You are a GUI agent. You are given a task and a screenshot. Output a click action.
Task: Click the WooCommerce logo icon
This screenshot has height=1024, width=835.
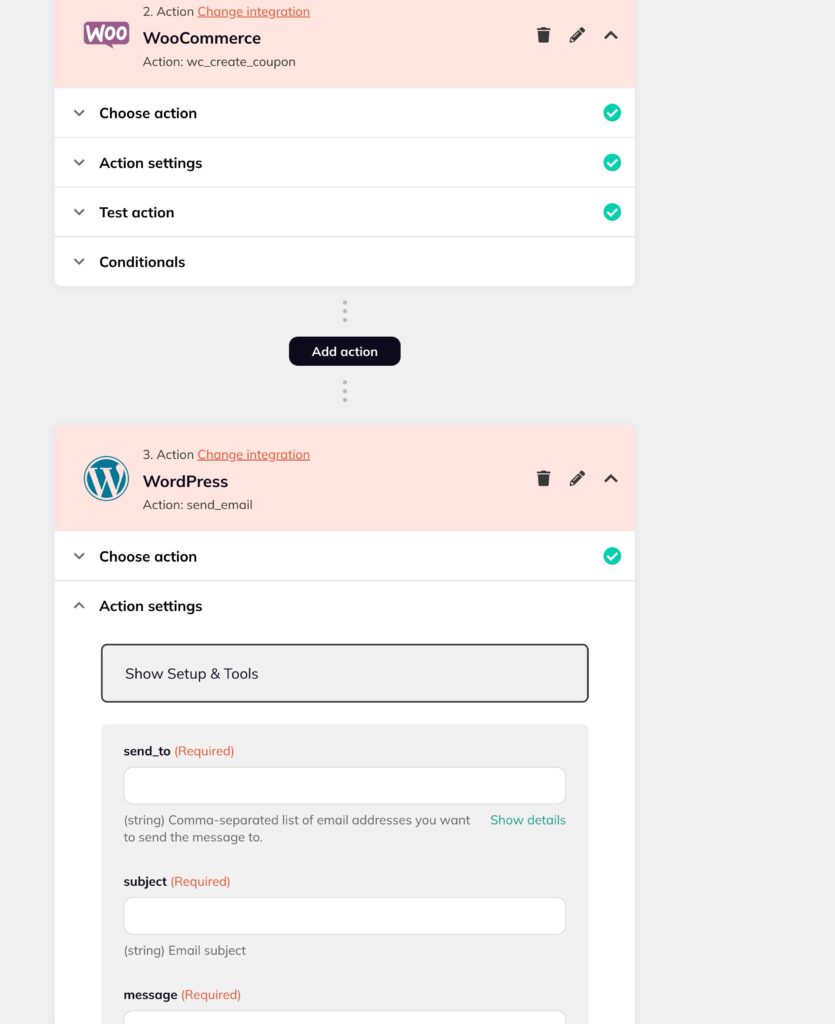[x=106, y=34]
